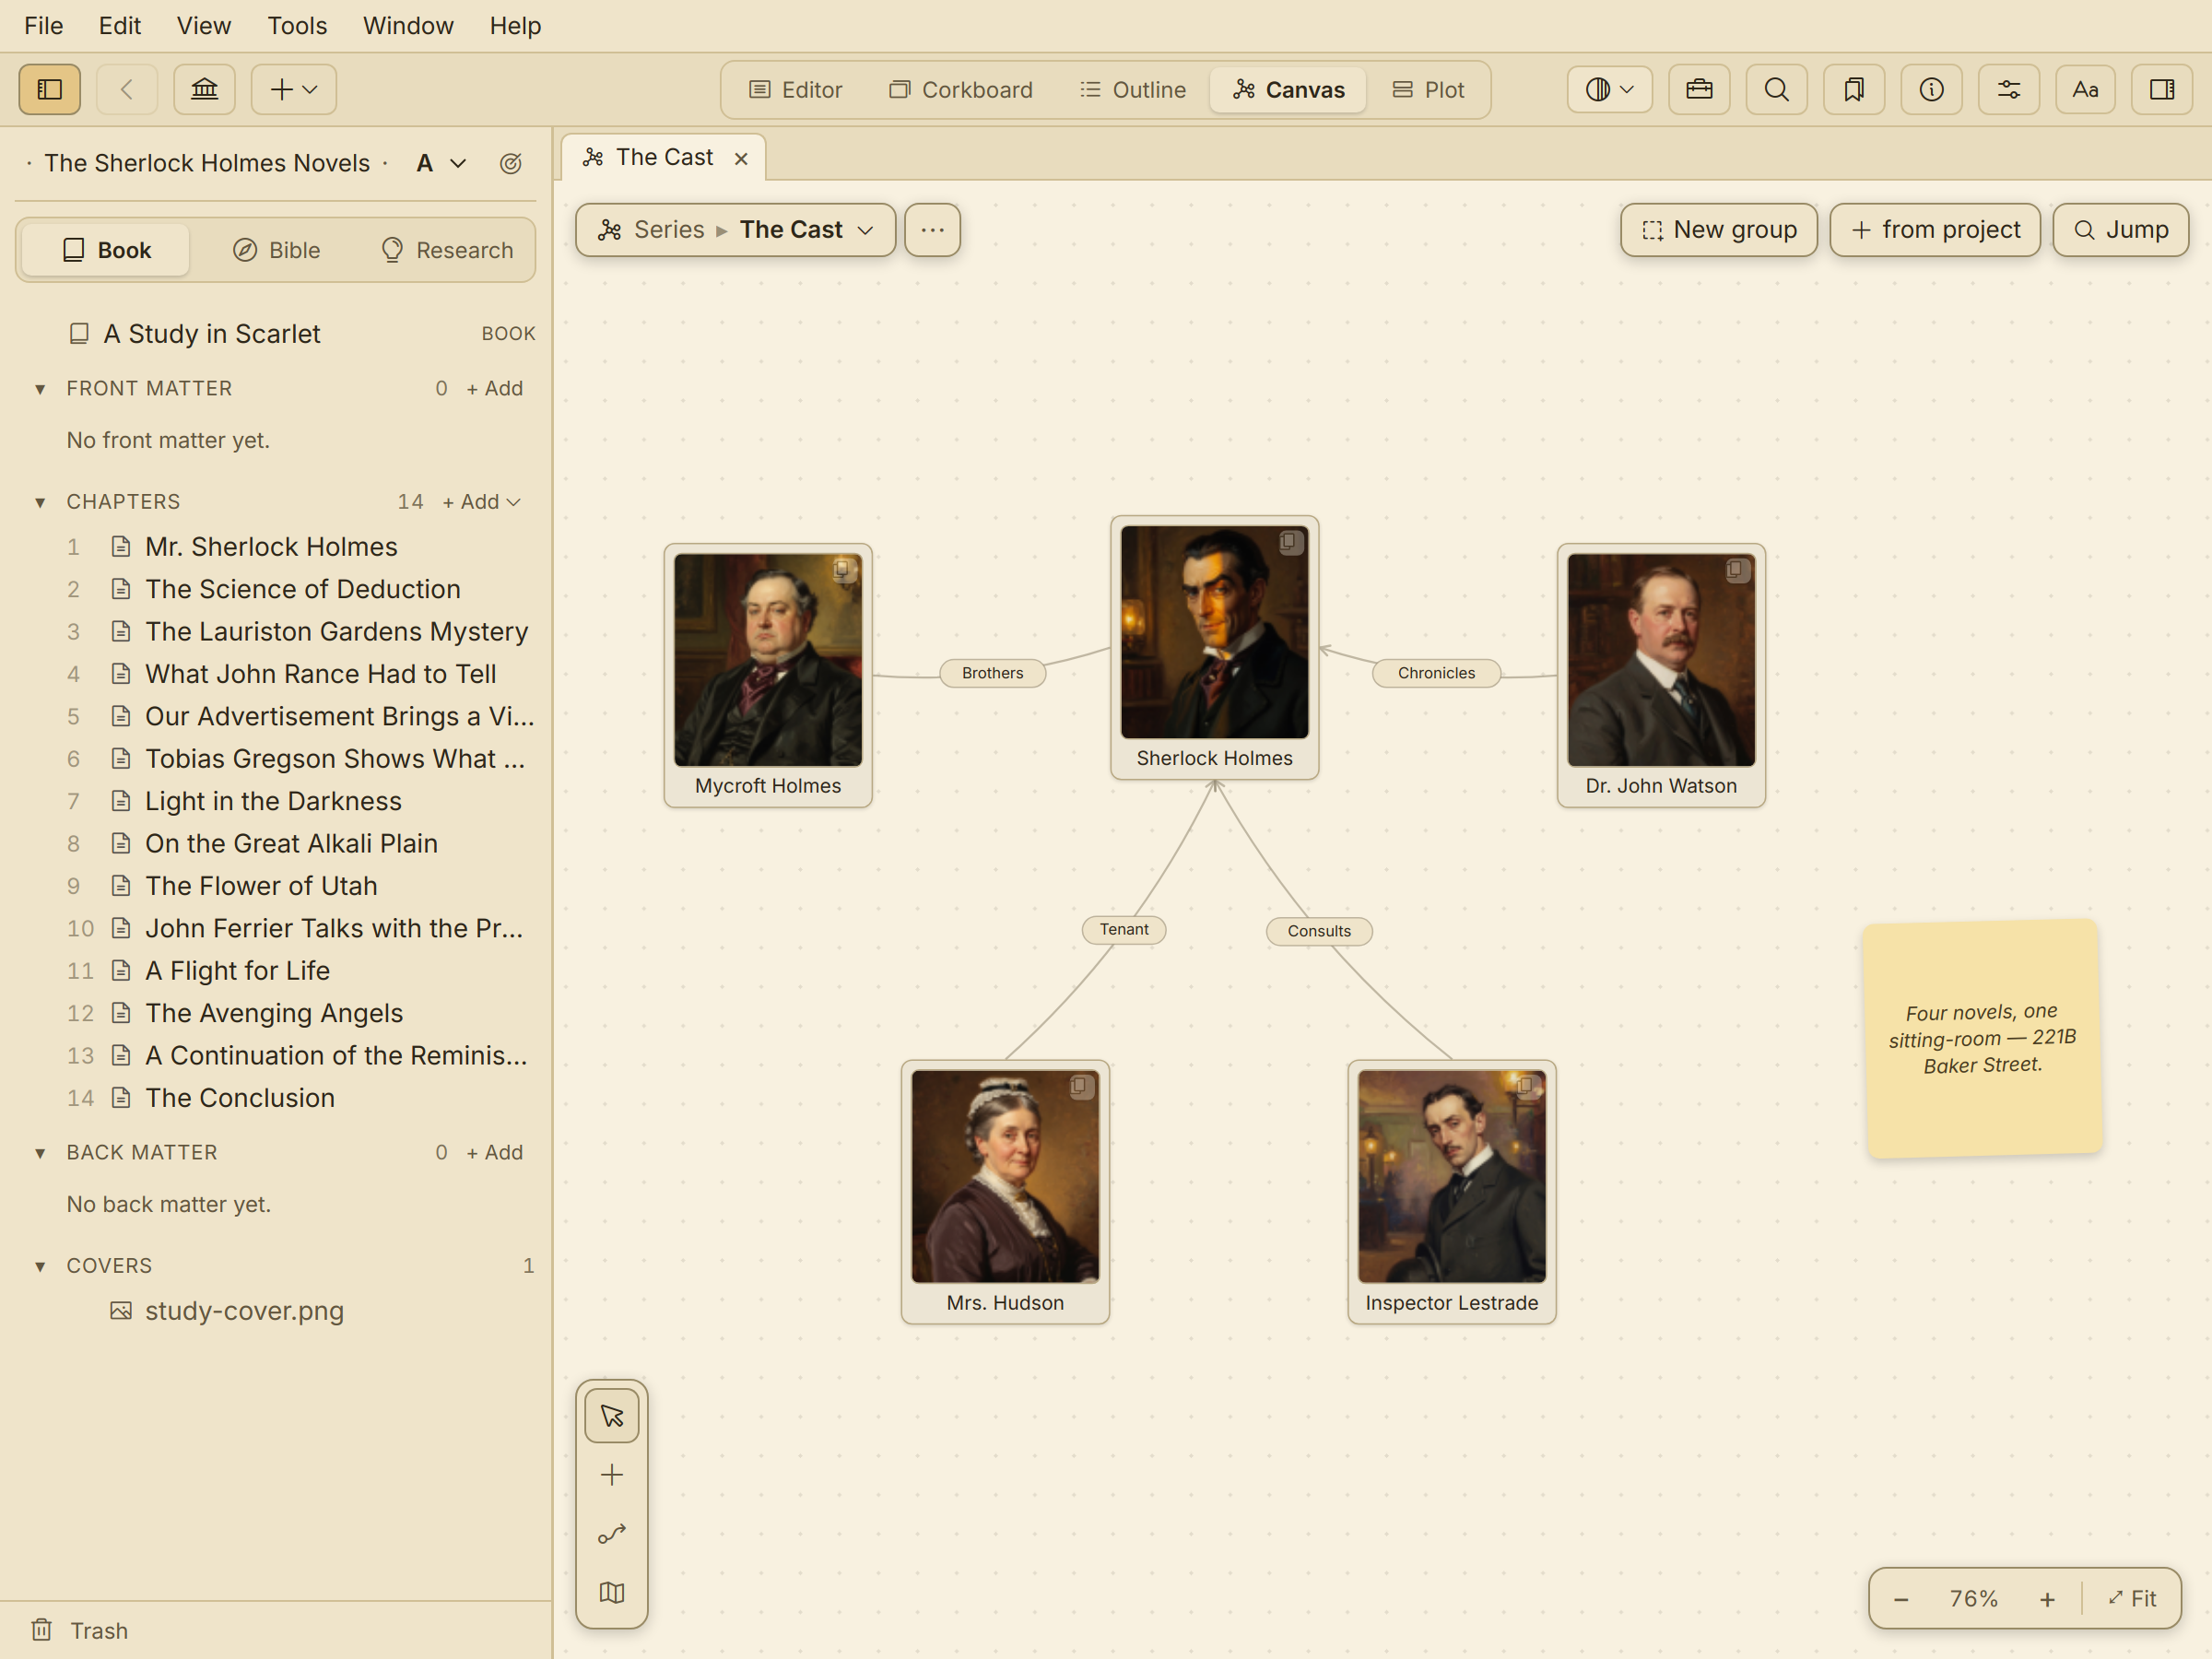
Task: Open the theme contrast dropdown
Action: click(1609, 90)
